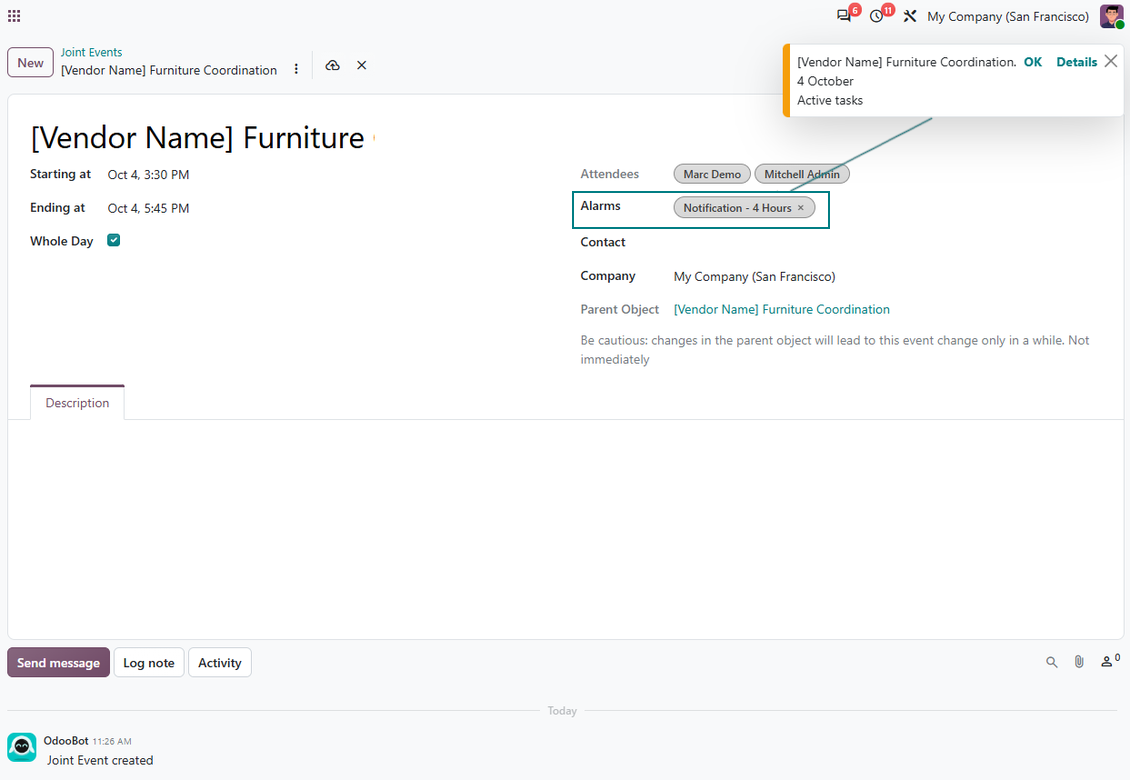Close the notification popup

[1111, 61]
